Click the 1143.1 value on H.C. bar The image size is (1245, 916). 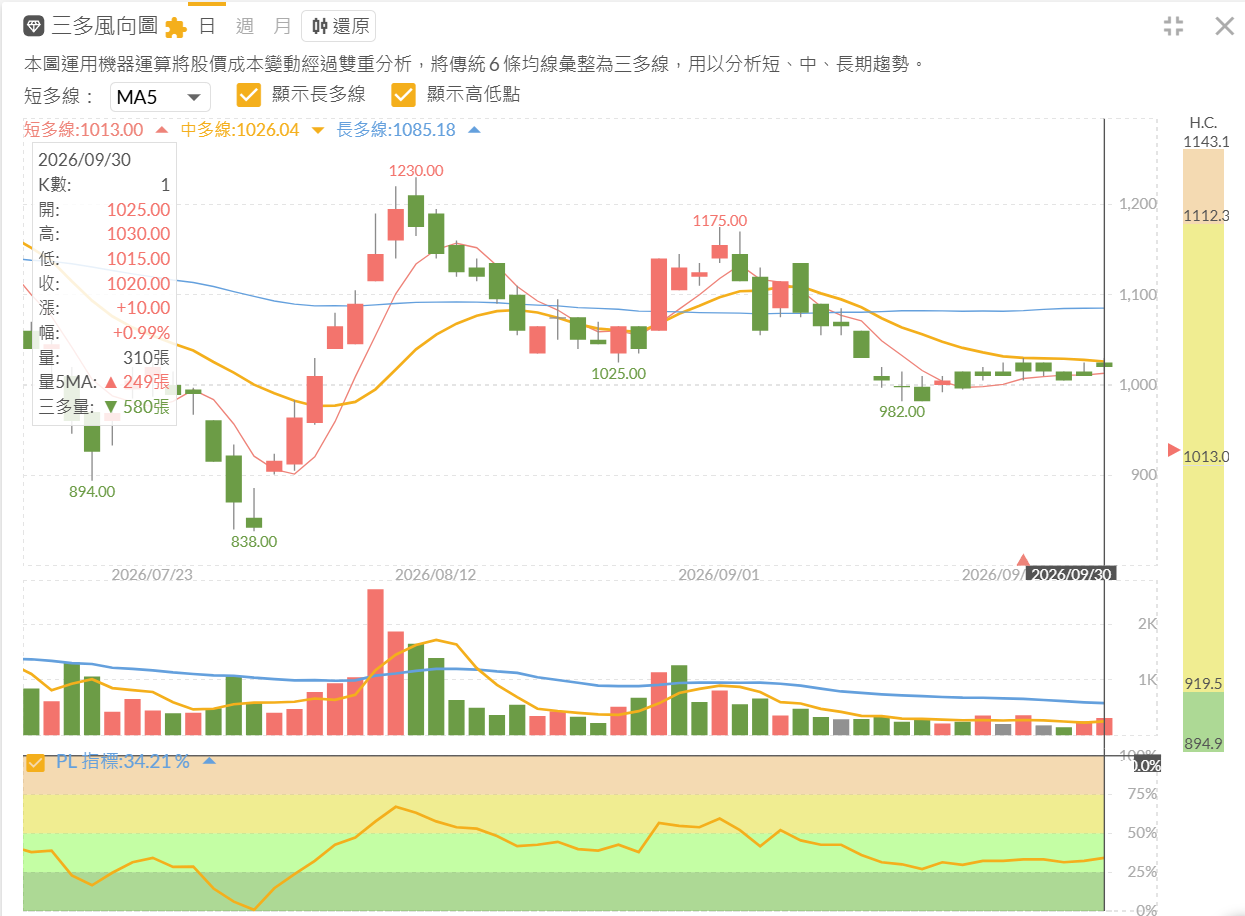coord(1205,142)
